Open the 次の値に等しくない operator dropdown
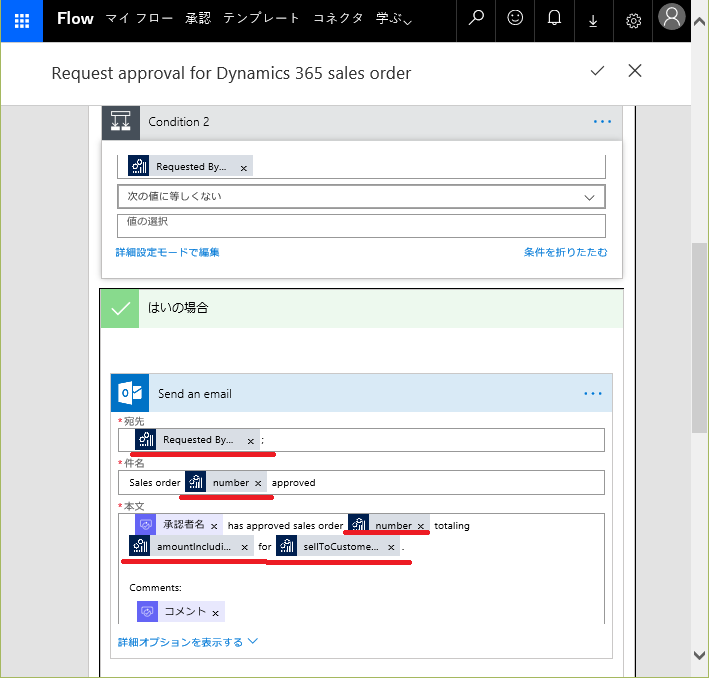Viewport: 709px width, 678px height. [361, 197]
